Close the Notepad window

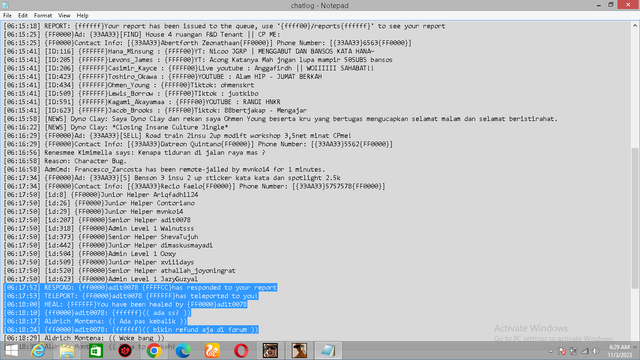629,5
